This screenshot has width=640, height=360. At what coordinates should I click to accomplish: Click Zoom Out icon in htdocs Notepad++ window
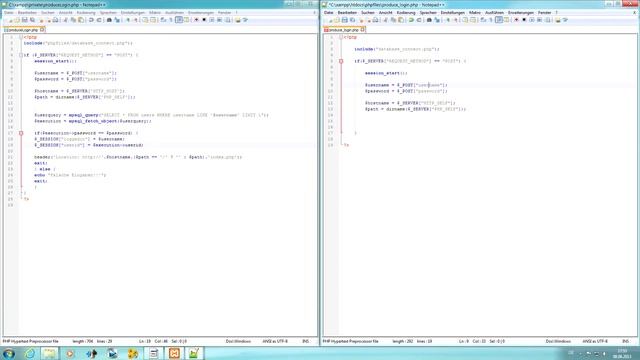(456, 20)
